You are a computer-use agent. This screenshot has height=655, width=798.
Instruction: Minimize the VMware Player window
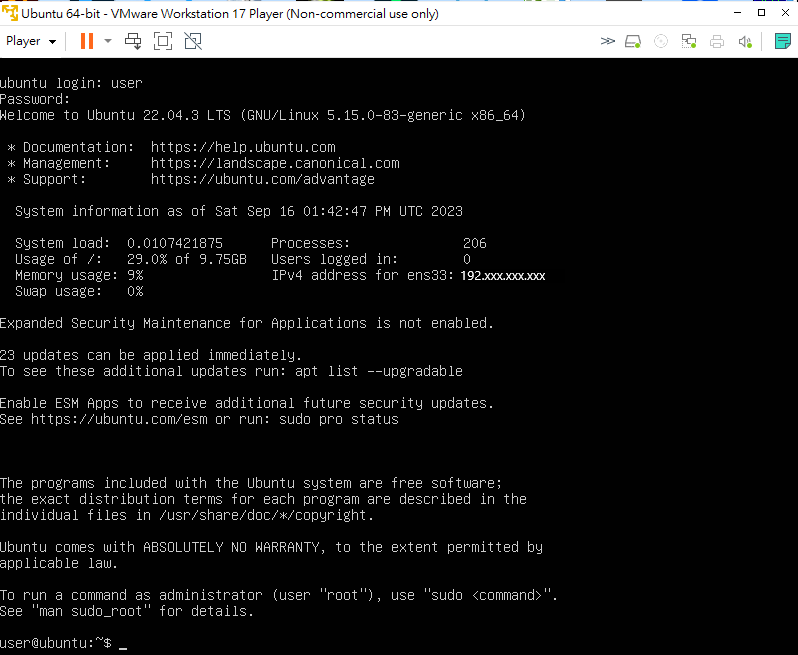(737, 13)
